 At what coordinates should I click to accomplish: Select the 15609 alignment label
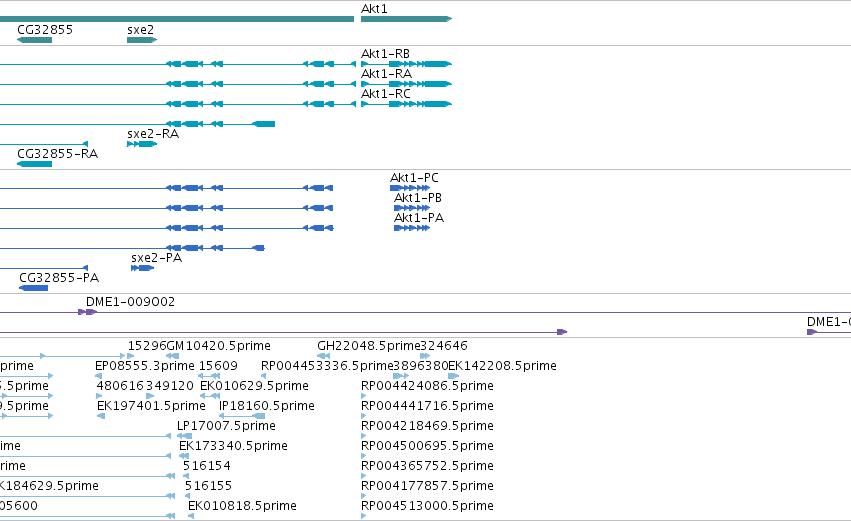[x=218, y=366]
